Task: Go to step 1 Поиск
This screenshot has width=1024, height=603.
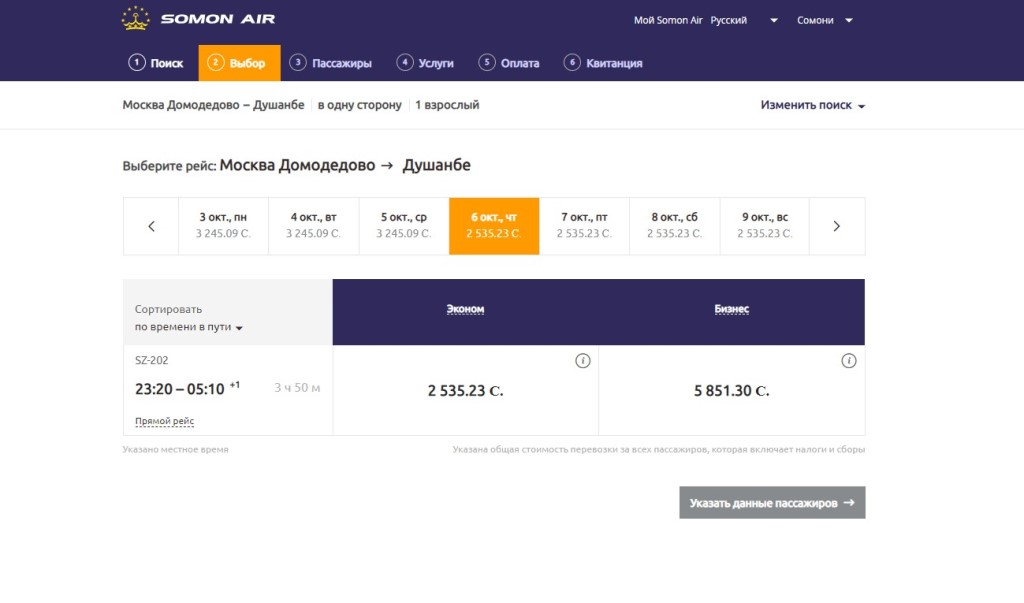Action: tap(156, 63)
